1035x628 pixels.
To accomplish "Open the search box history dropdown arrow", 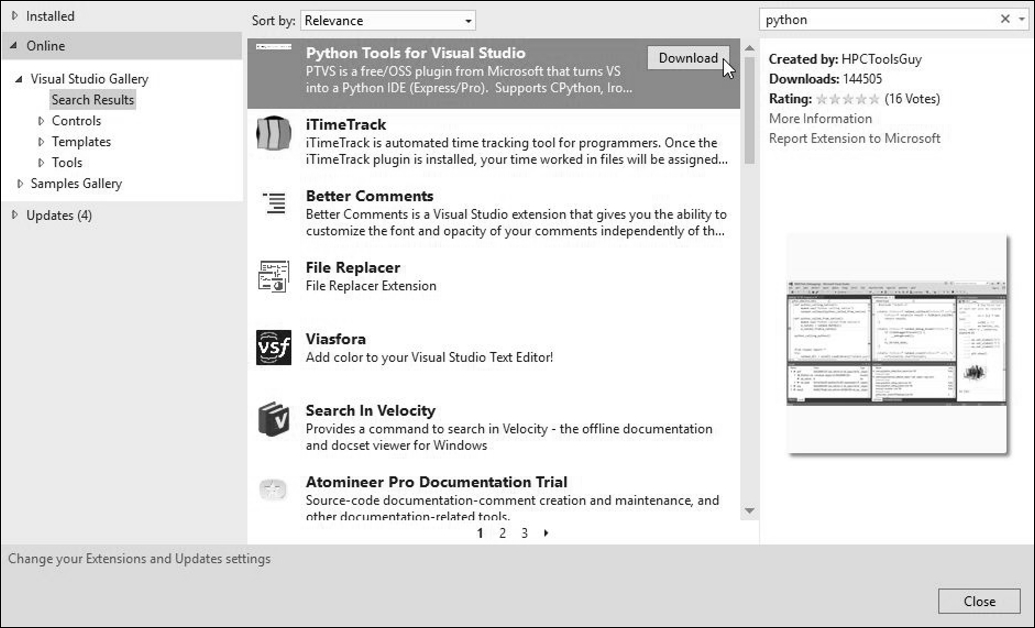I will tap(1022, 20).
